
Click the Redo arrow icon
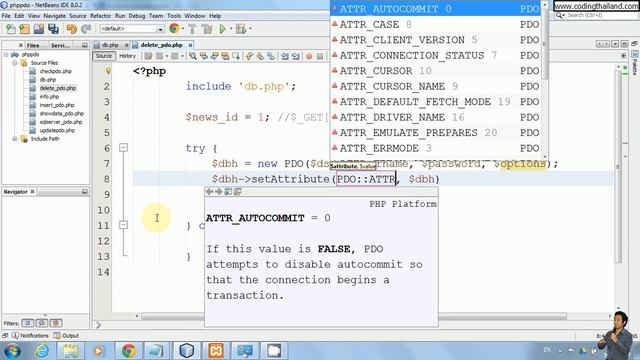86,29
